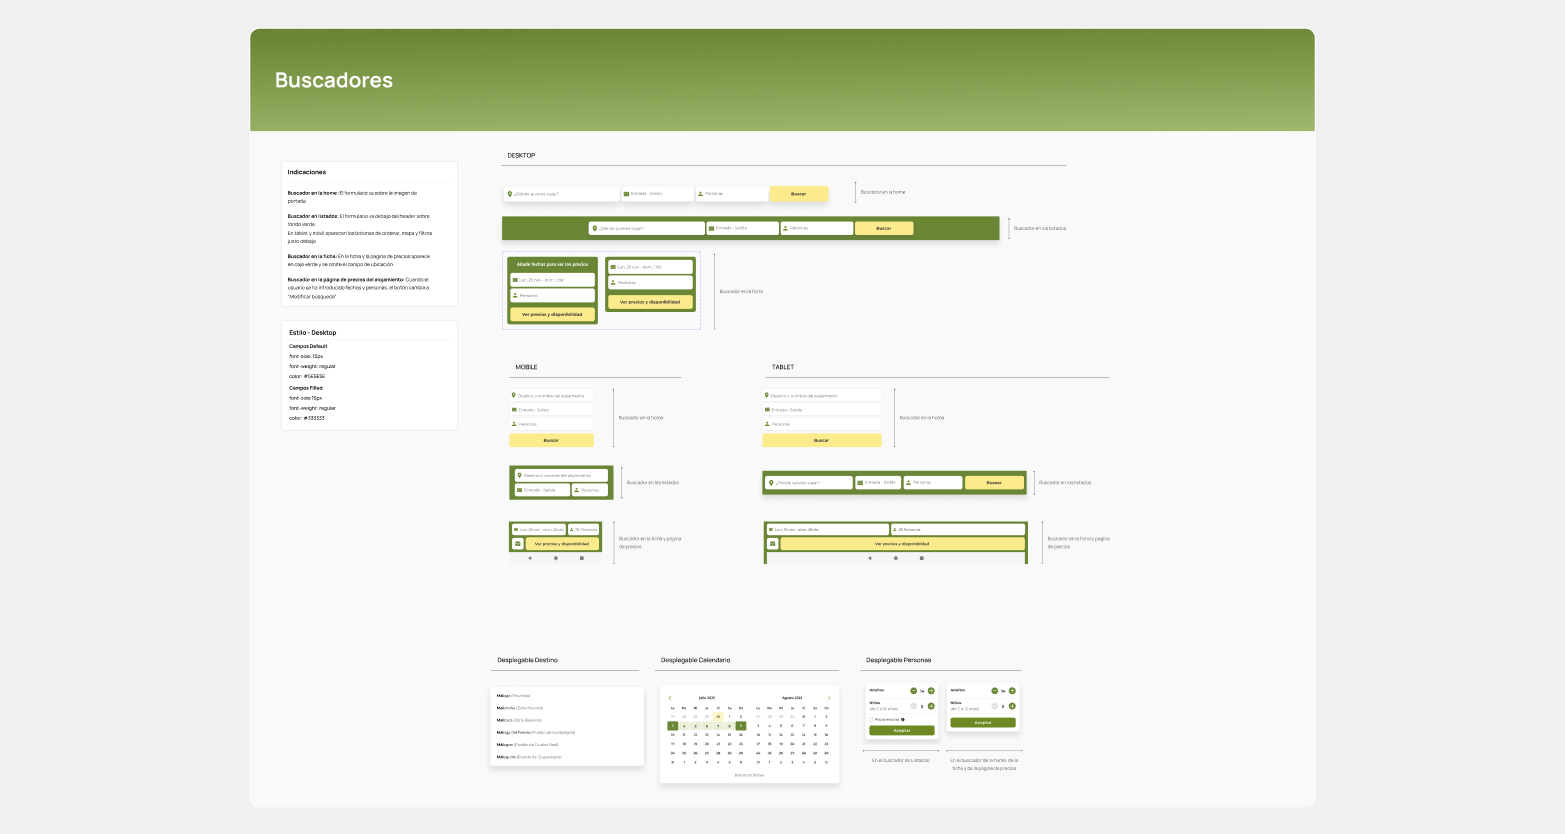Screen dimensions: 1565x834
Task: Click info icon next to pets checkbox
Action: tap(903, 719)
